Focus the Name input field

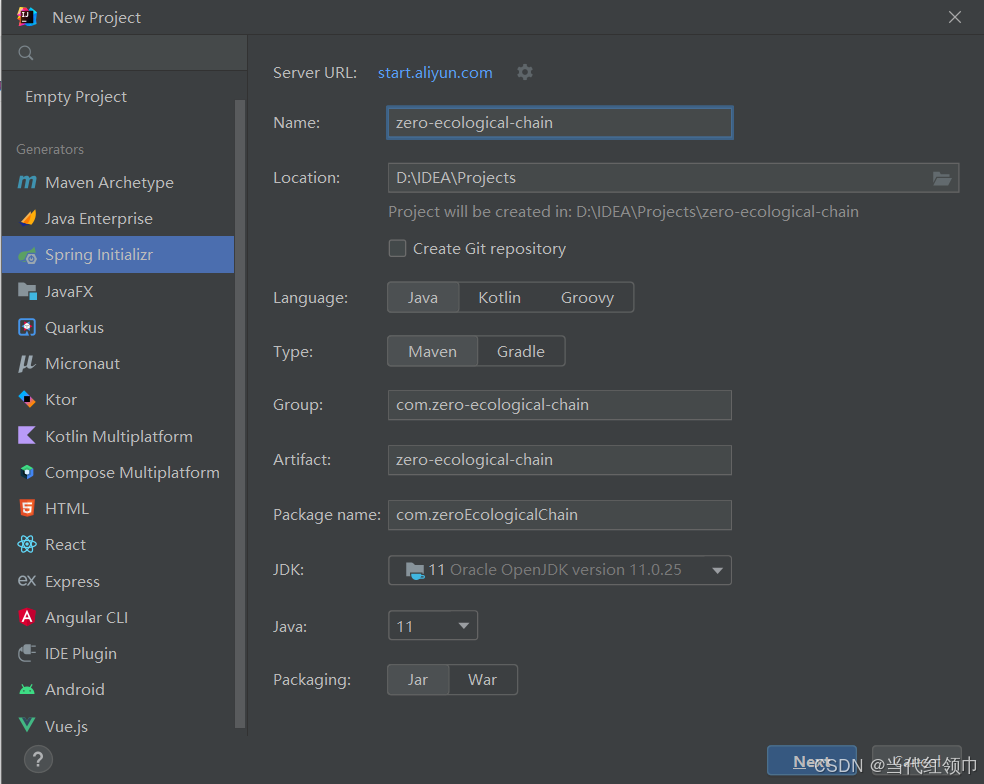[x=560, y=123]
